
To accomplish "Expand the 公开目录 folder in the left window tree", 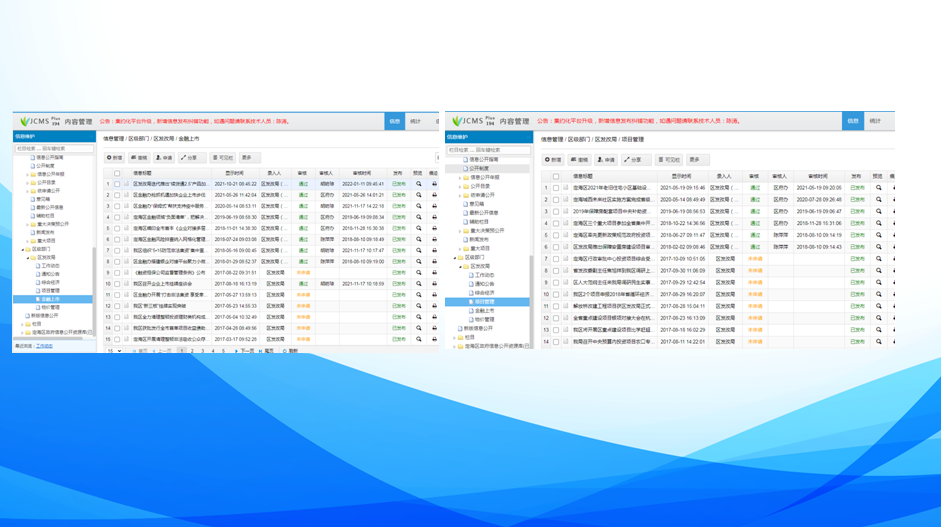I will point(28,183).
